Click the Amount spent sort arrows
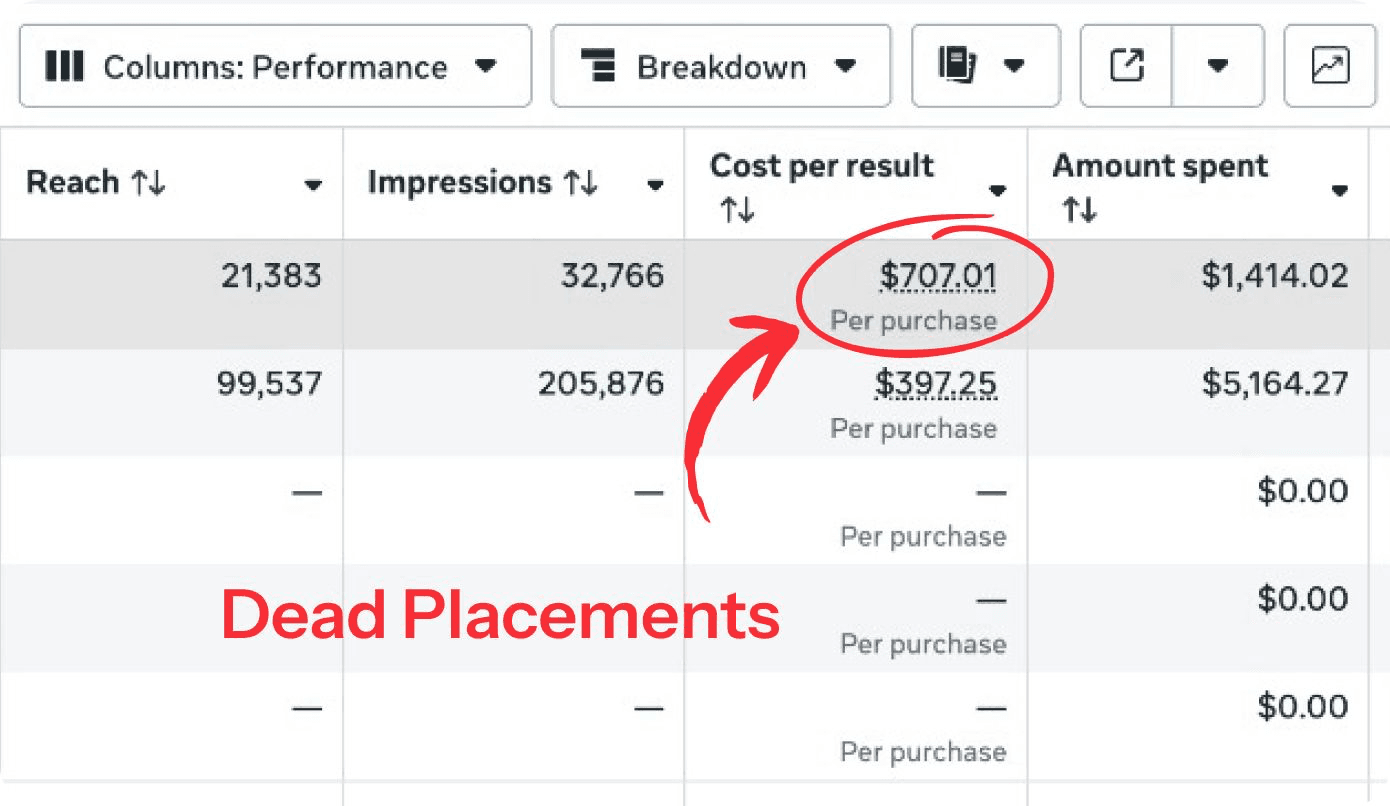 coord(1079,210)
